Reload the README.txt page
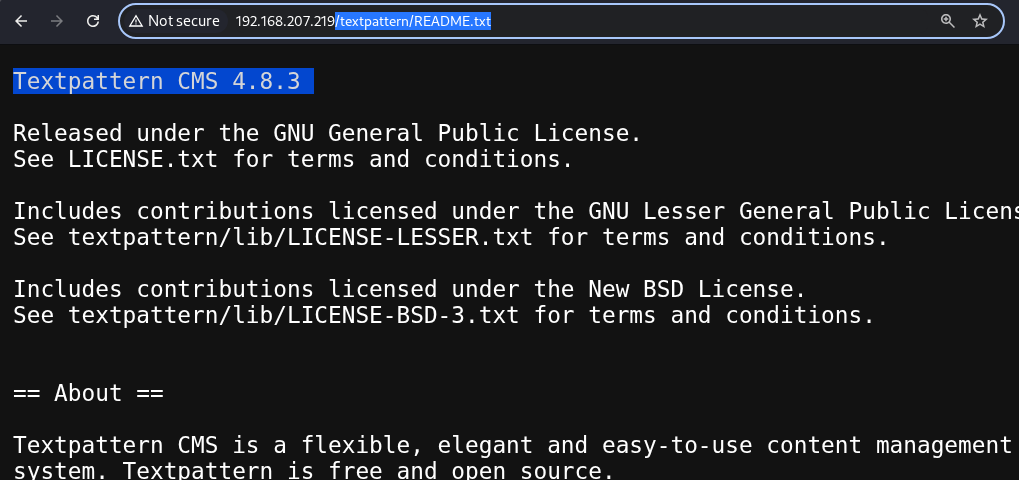The height and width of the screenshot is (480, 1019). click(x=93, y=21)
